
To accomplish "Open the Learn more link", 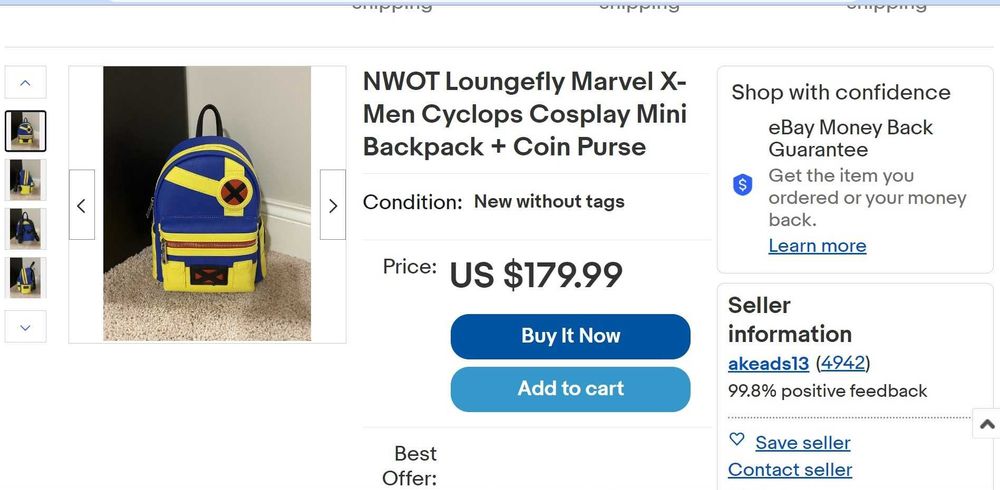I will click(817, 246).
